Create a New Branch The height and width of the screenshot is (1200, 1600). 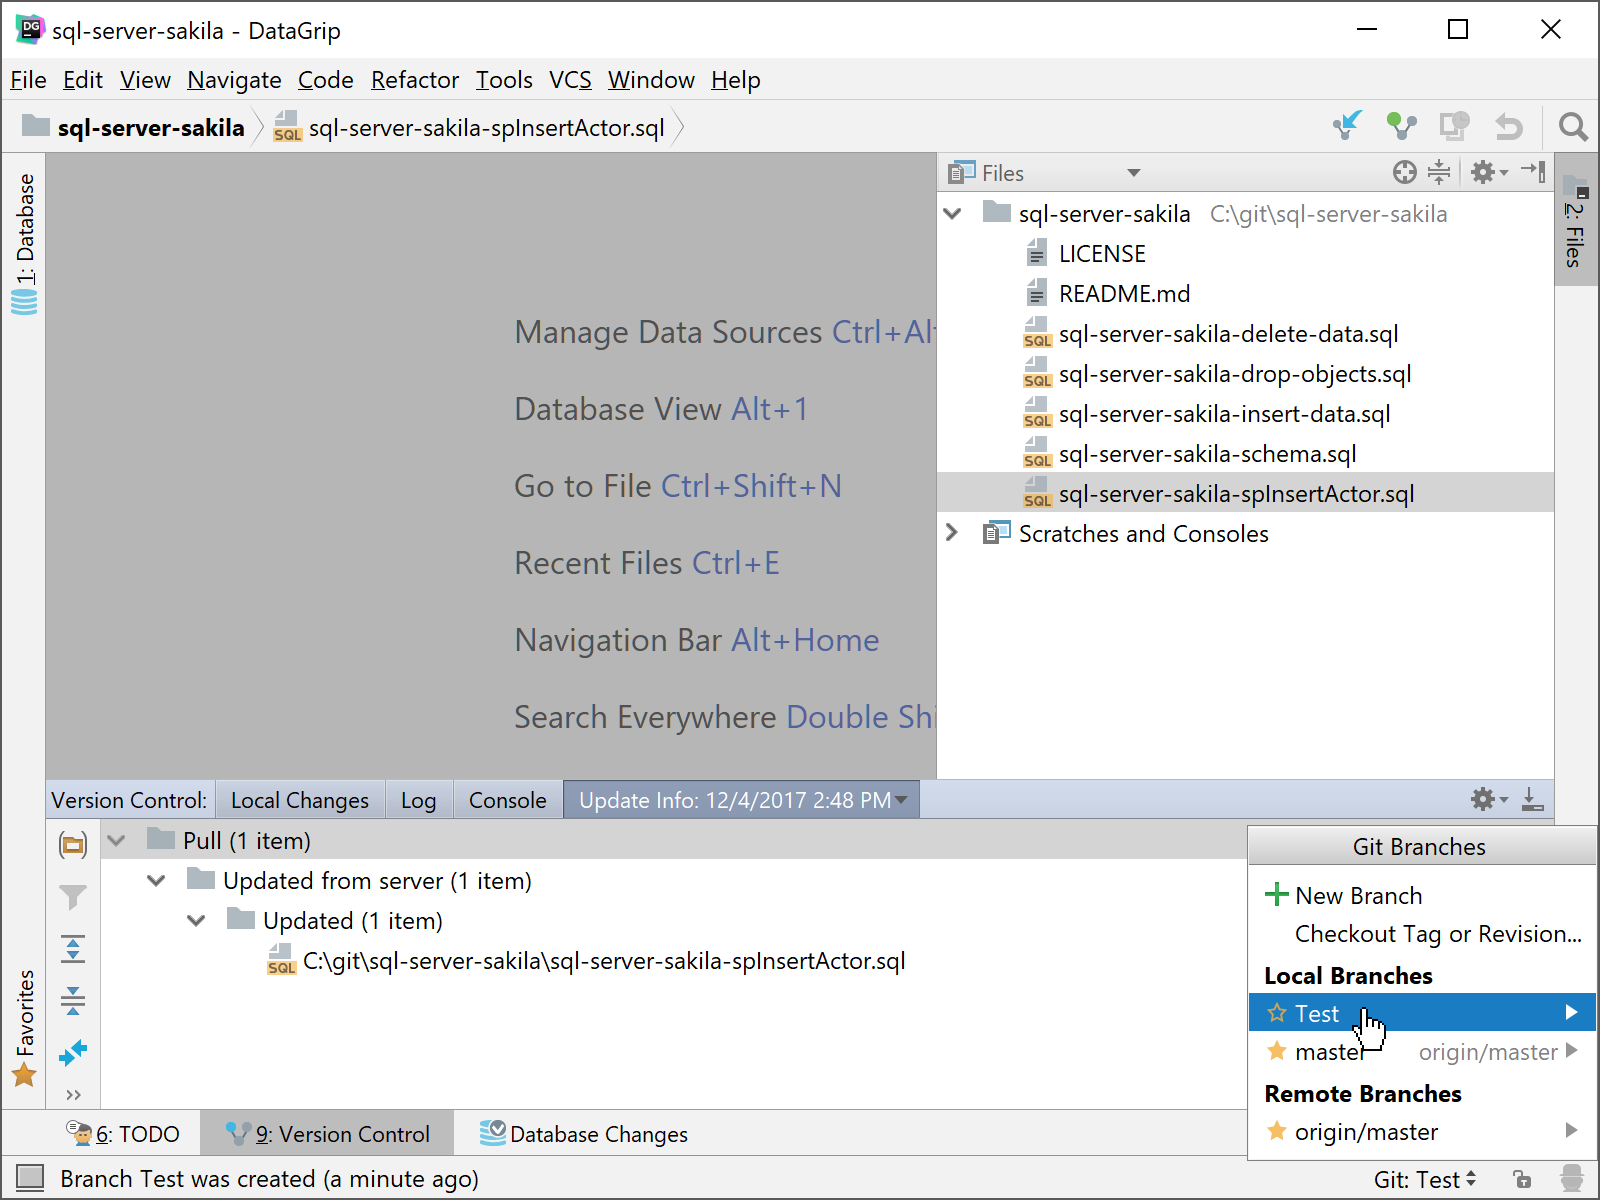[x=1421, y=895]
